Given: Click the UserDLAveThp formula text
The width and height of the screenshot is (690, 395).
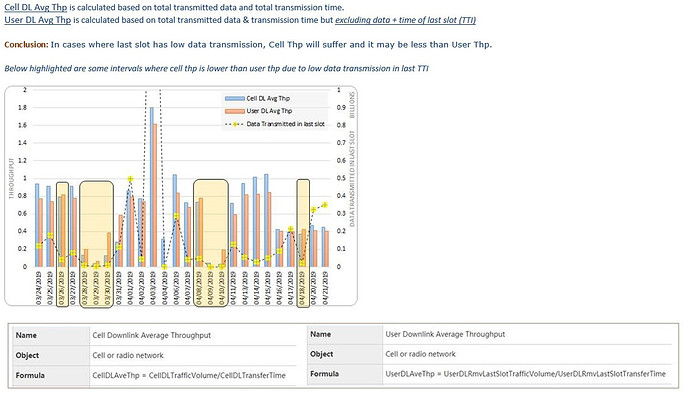Looking at the screenshot, I should pyautogui.click(x=525, y=373).
